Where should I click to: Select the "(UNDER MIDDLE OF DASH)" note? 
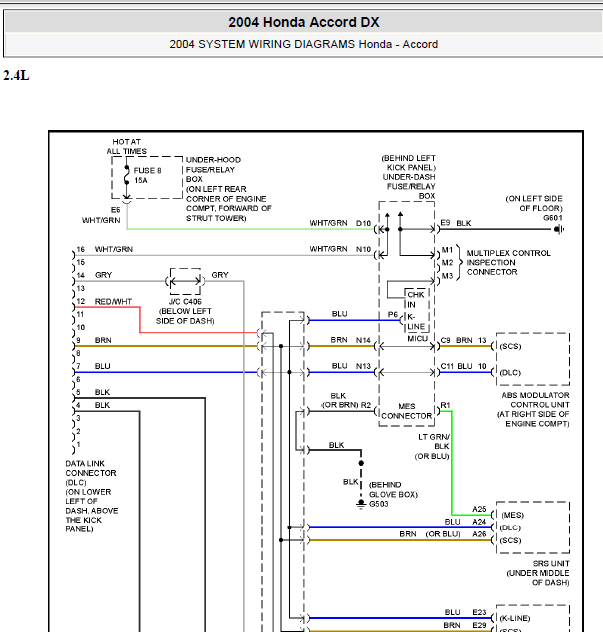coord(538,578)
